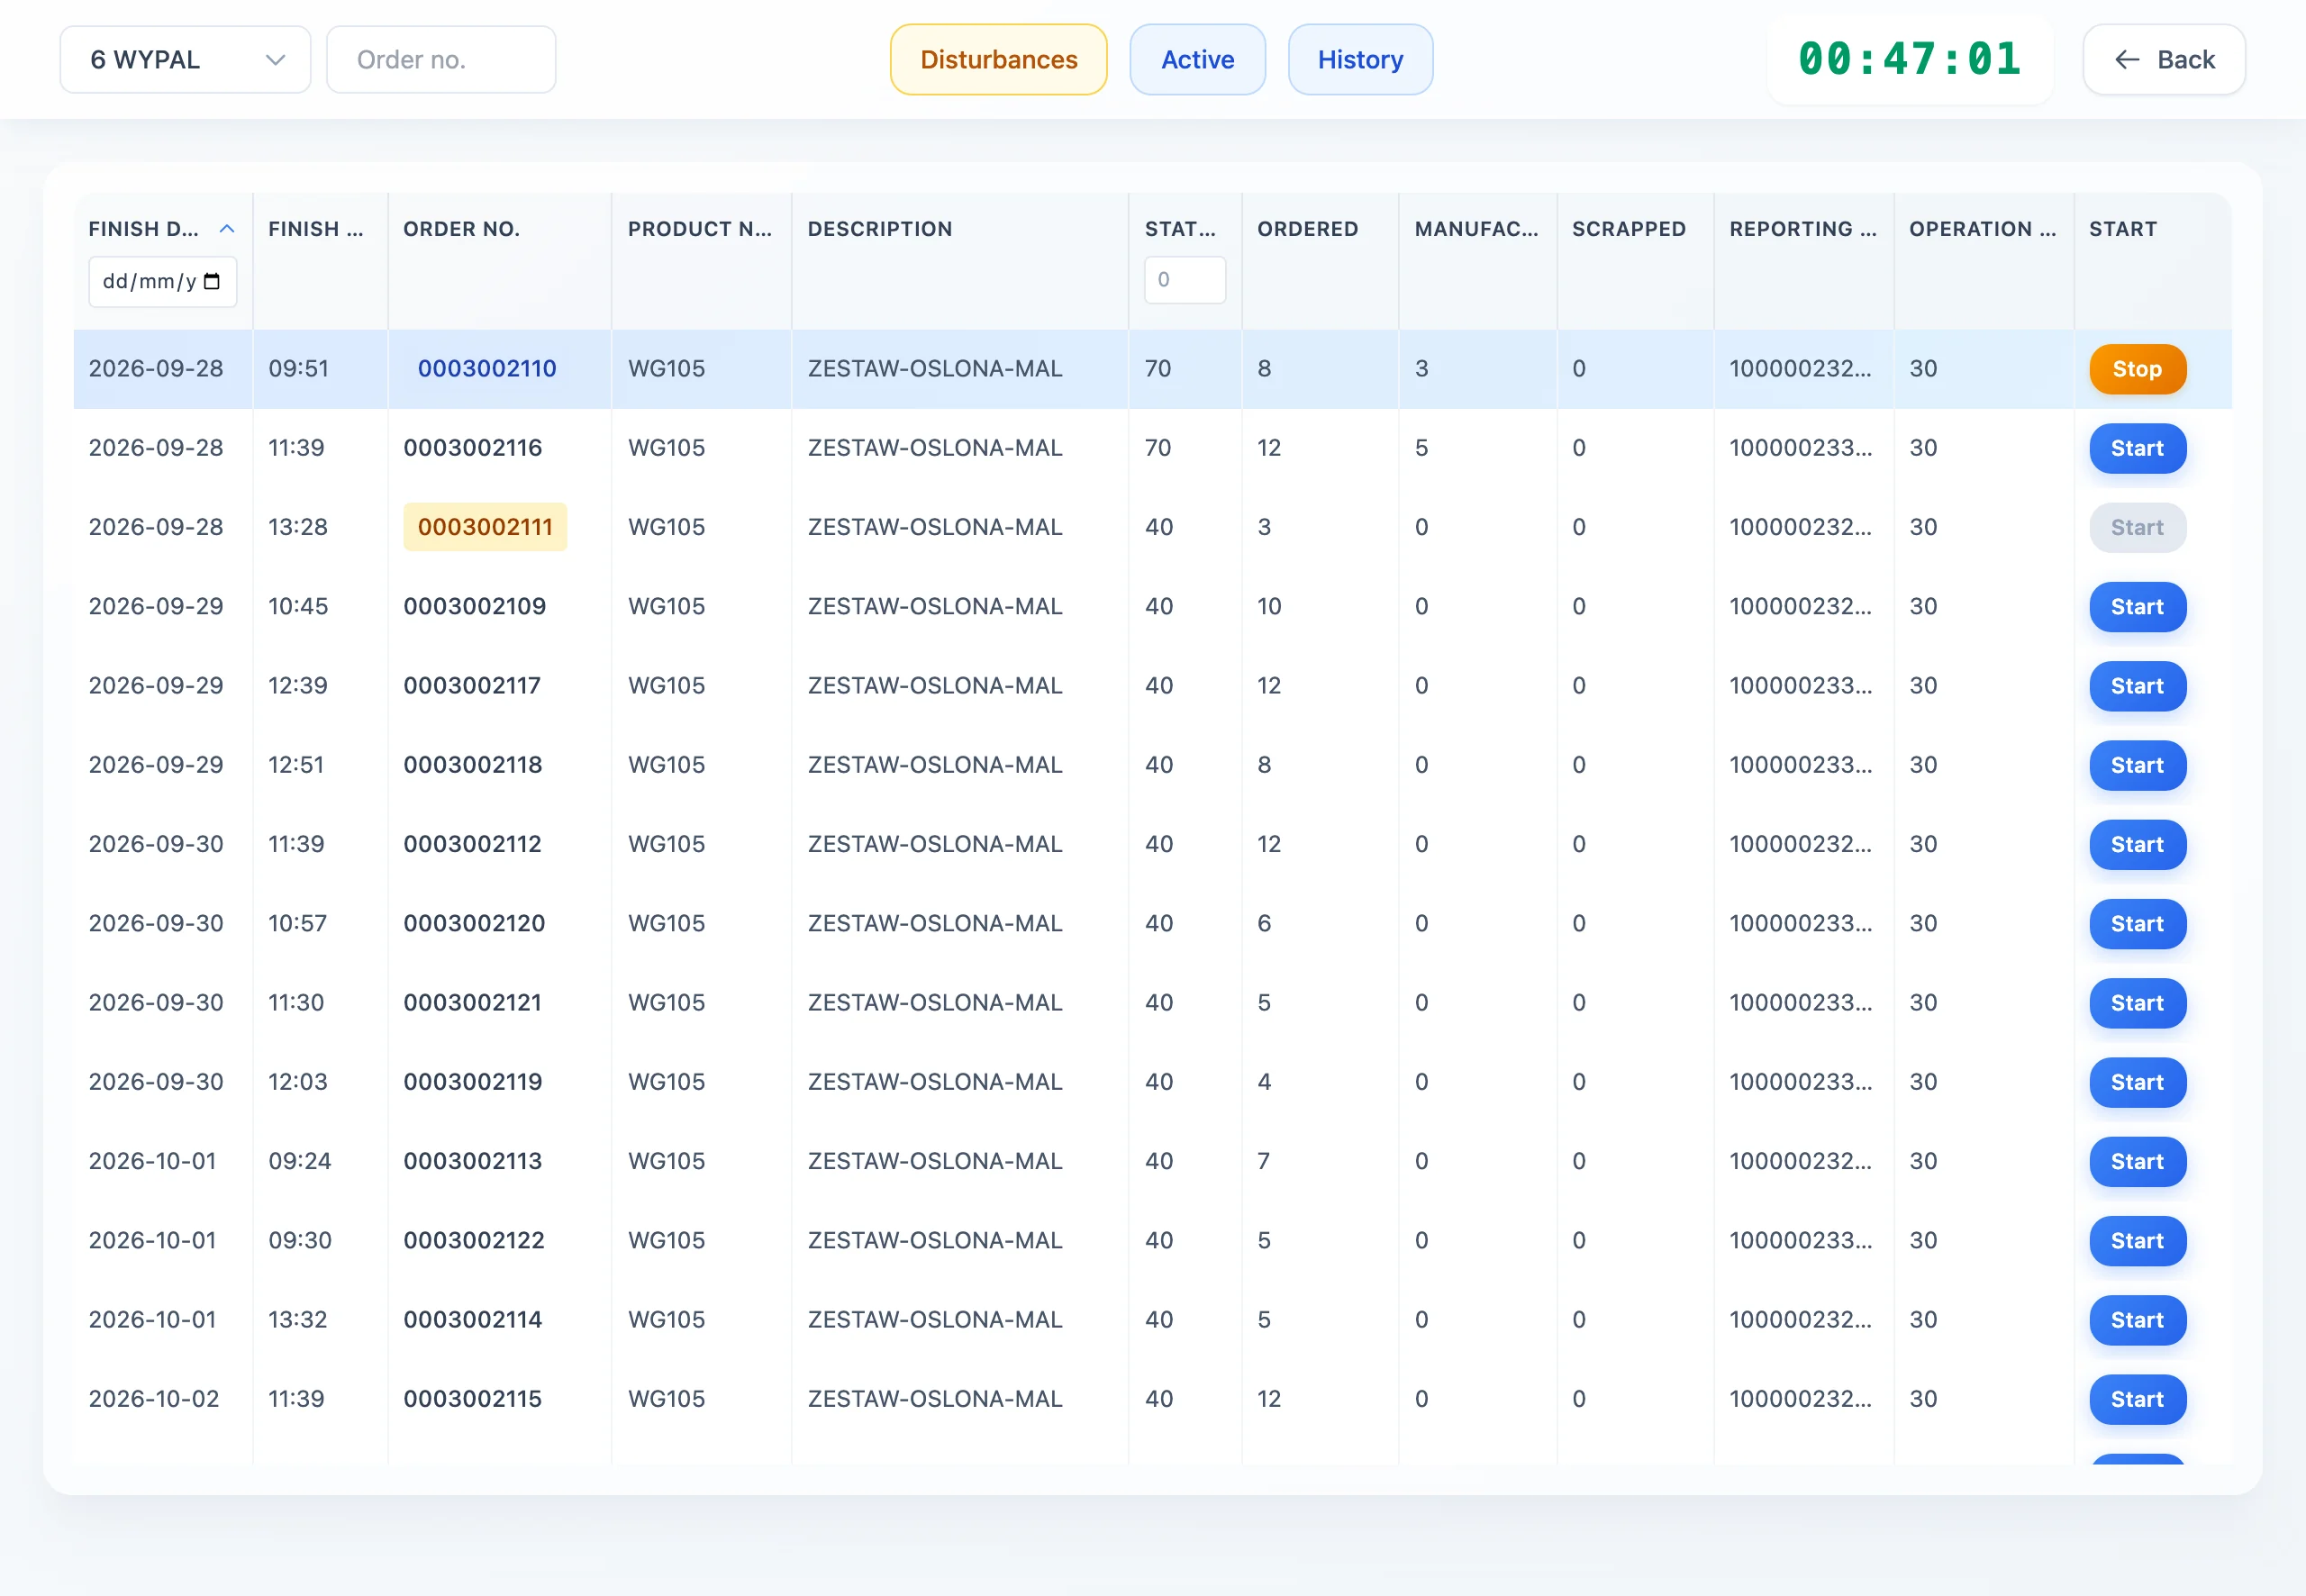Screen dimensions: 2306x1596
Task: Sort by the ORDERED column header
Action: coord(1307,229)
